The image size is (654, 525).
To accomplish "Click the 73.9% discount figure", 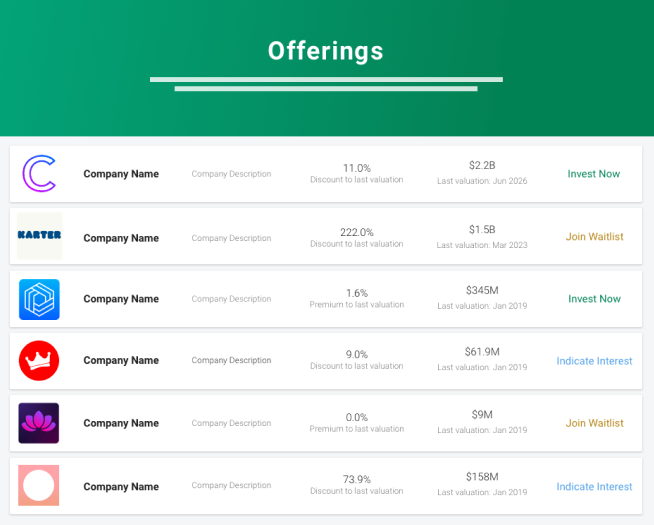I will click(357, 479).
